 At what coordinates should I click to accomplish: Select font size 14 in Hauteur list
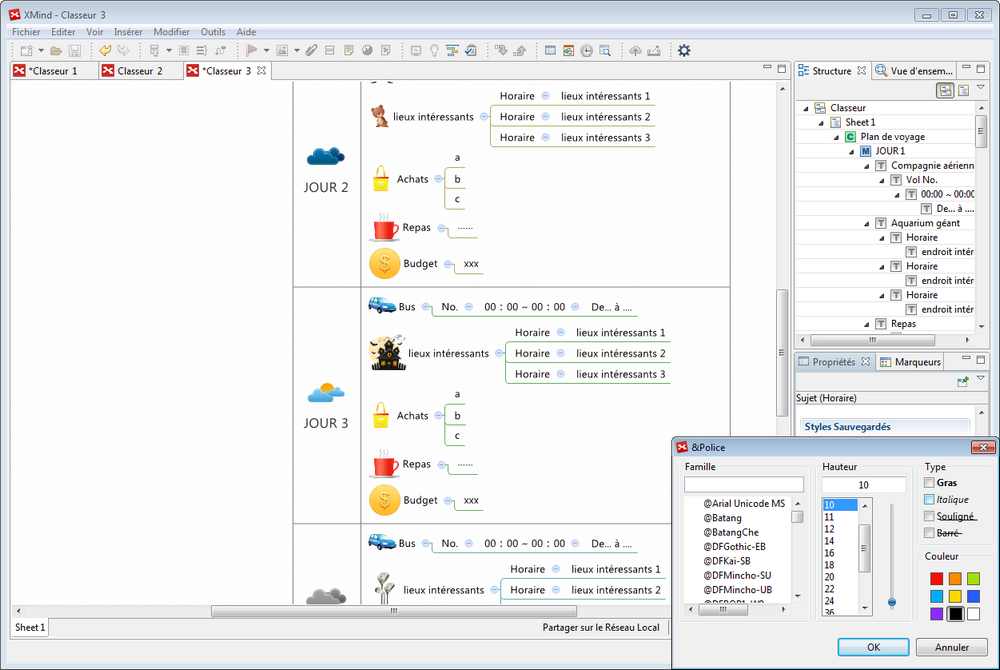point(829,541)
